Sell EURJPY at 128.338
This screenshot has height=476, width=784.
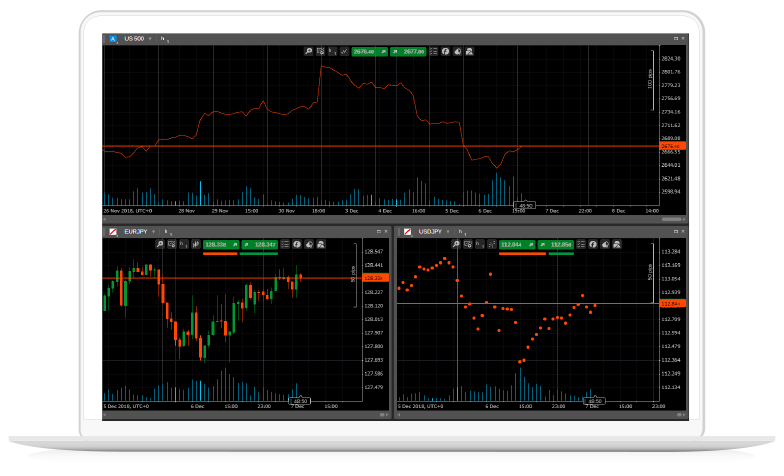point(221,244)
